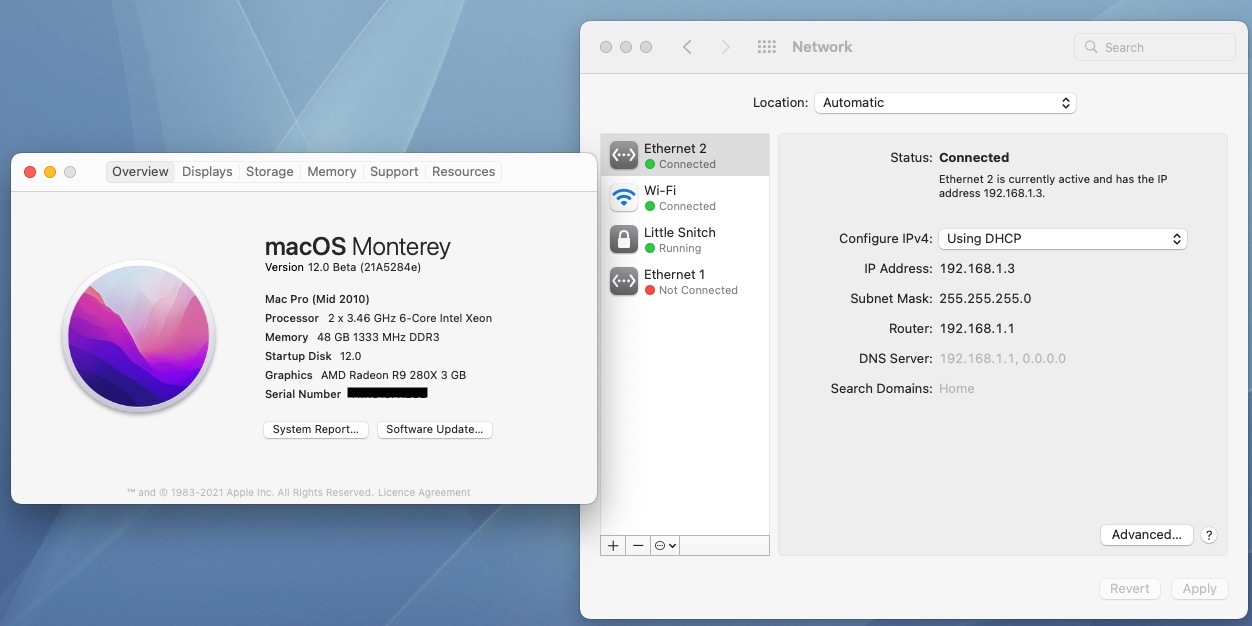Image resolution: width=1252 pixels, height=626 pixels.
Task: Click the Ethernet 2 interface icon
Action: point(624,156)
